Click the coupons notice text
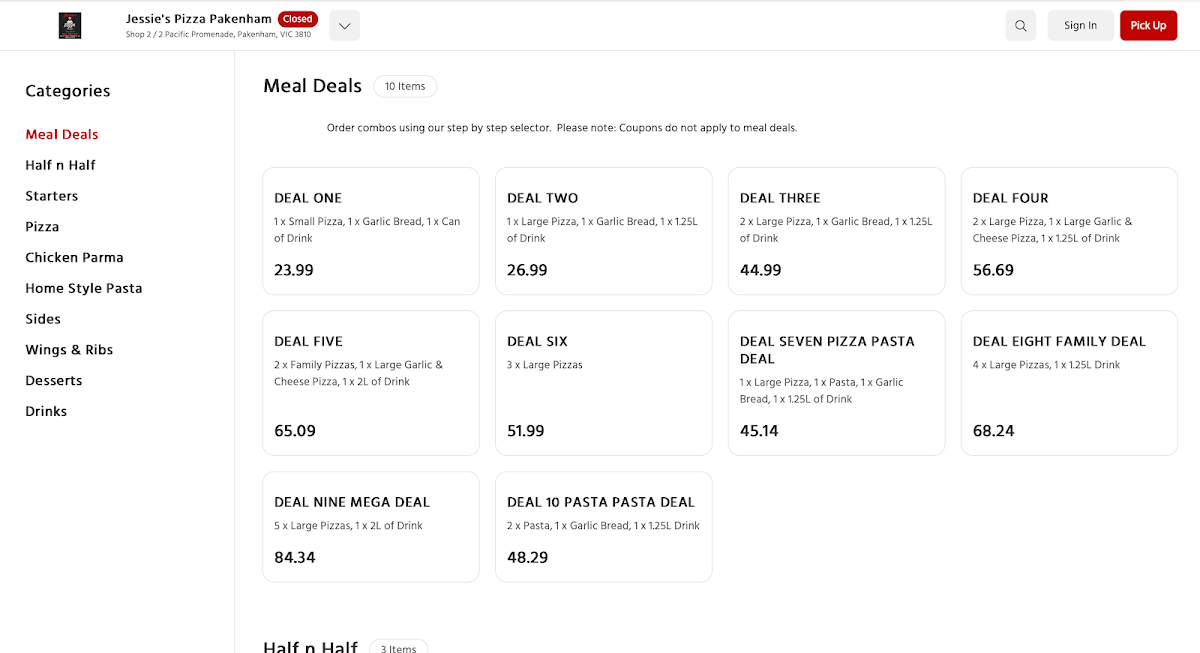The height and width of the screenshot is (653, 1200). pyautogui.click(x=562, y=128)
